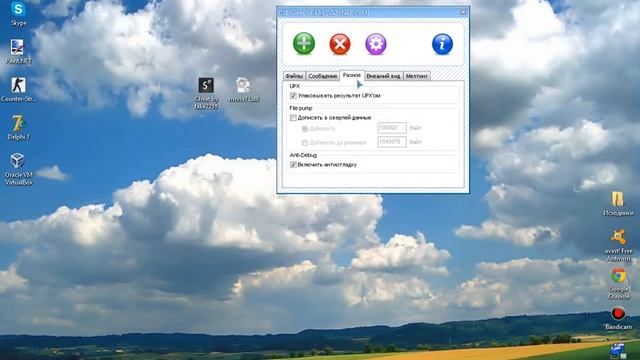Image resolution: width=640 pixels, height=360 pixels.
Task: Select the Разное tab
Action: [x=351, y=75]
